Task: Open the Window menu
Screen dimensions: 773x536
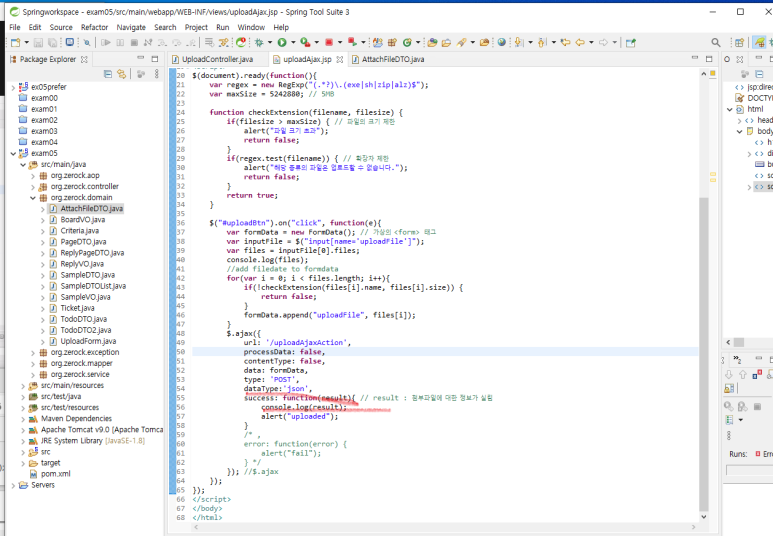Action: (x=251, y=27)
